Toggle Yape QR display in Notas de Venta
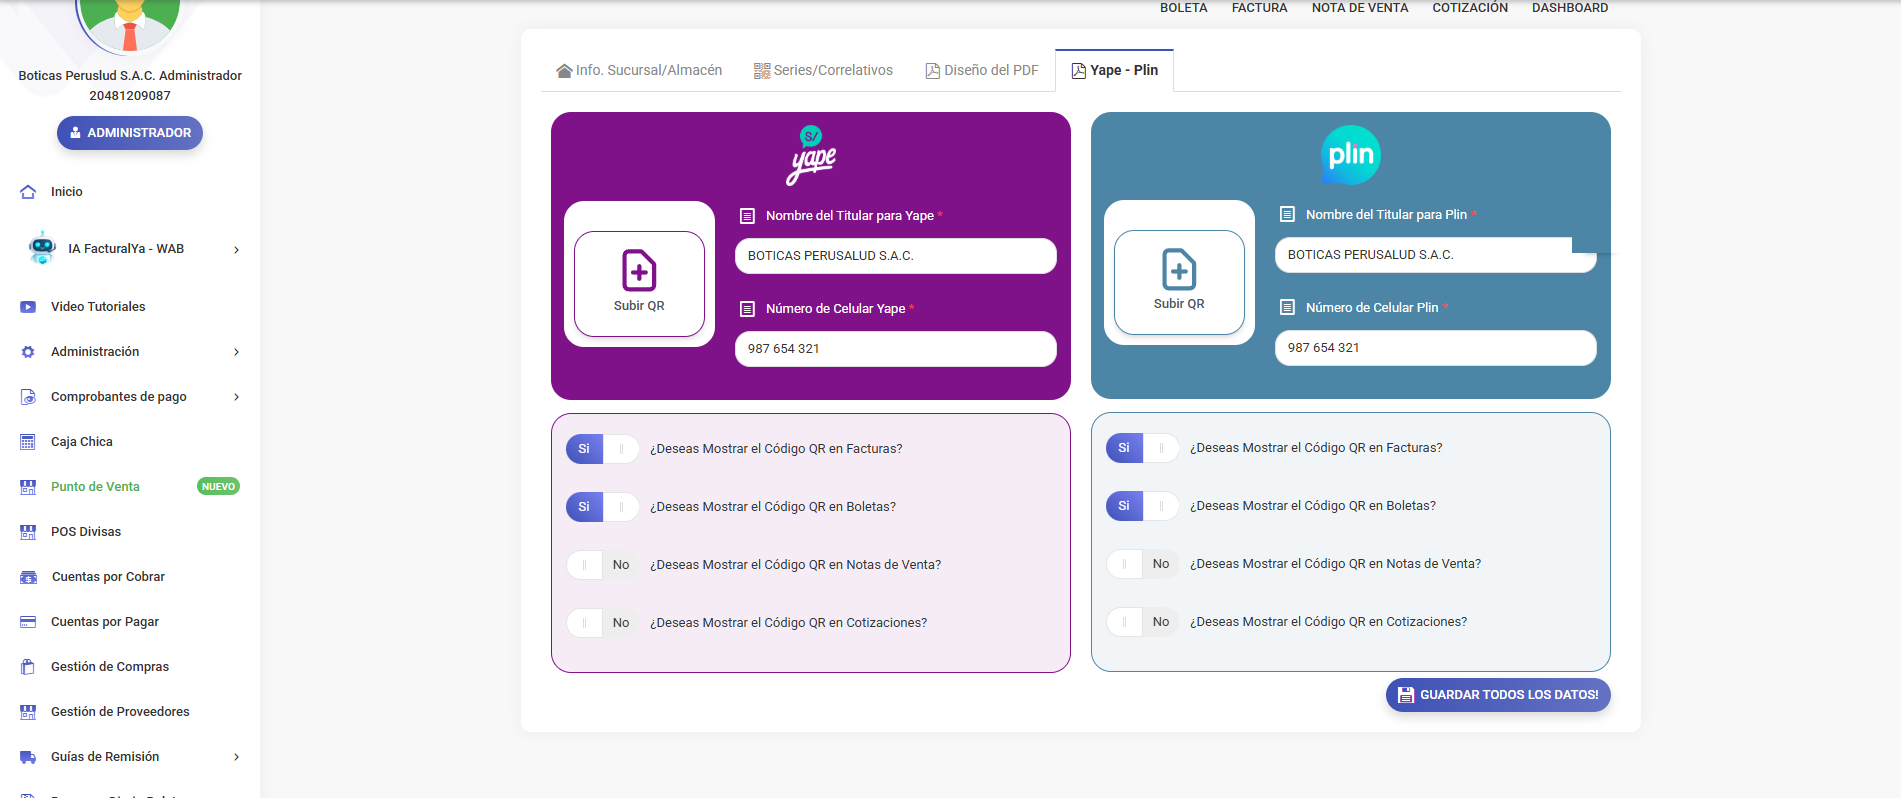The width and height of the screenshot is (1901, 798). coord(602,565)
